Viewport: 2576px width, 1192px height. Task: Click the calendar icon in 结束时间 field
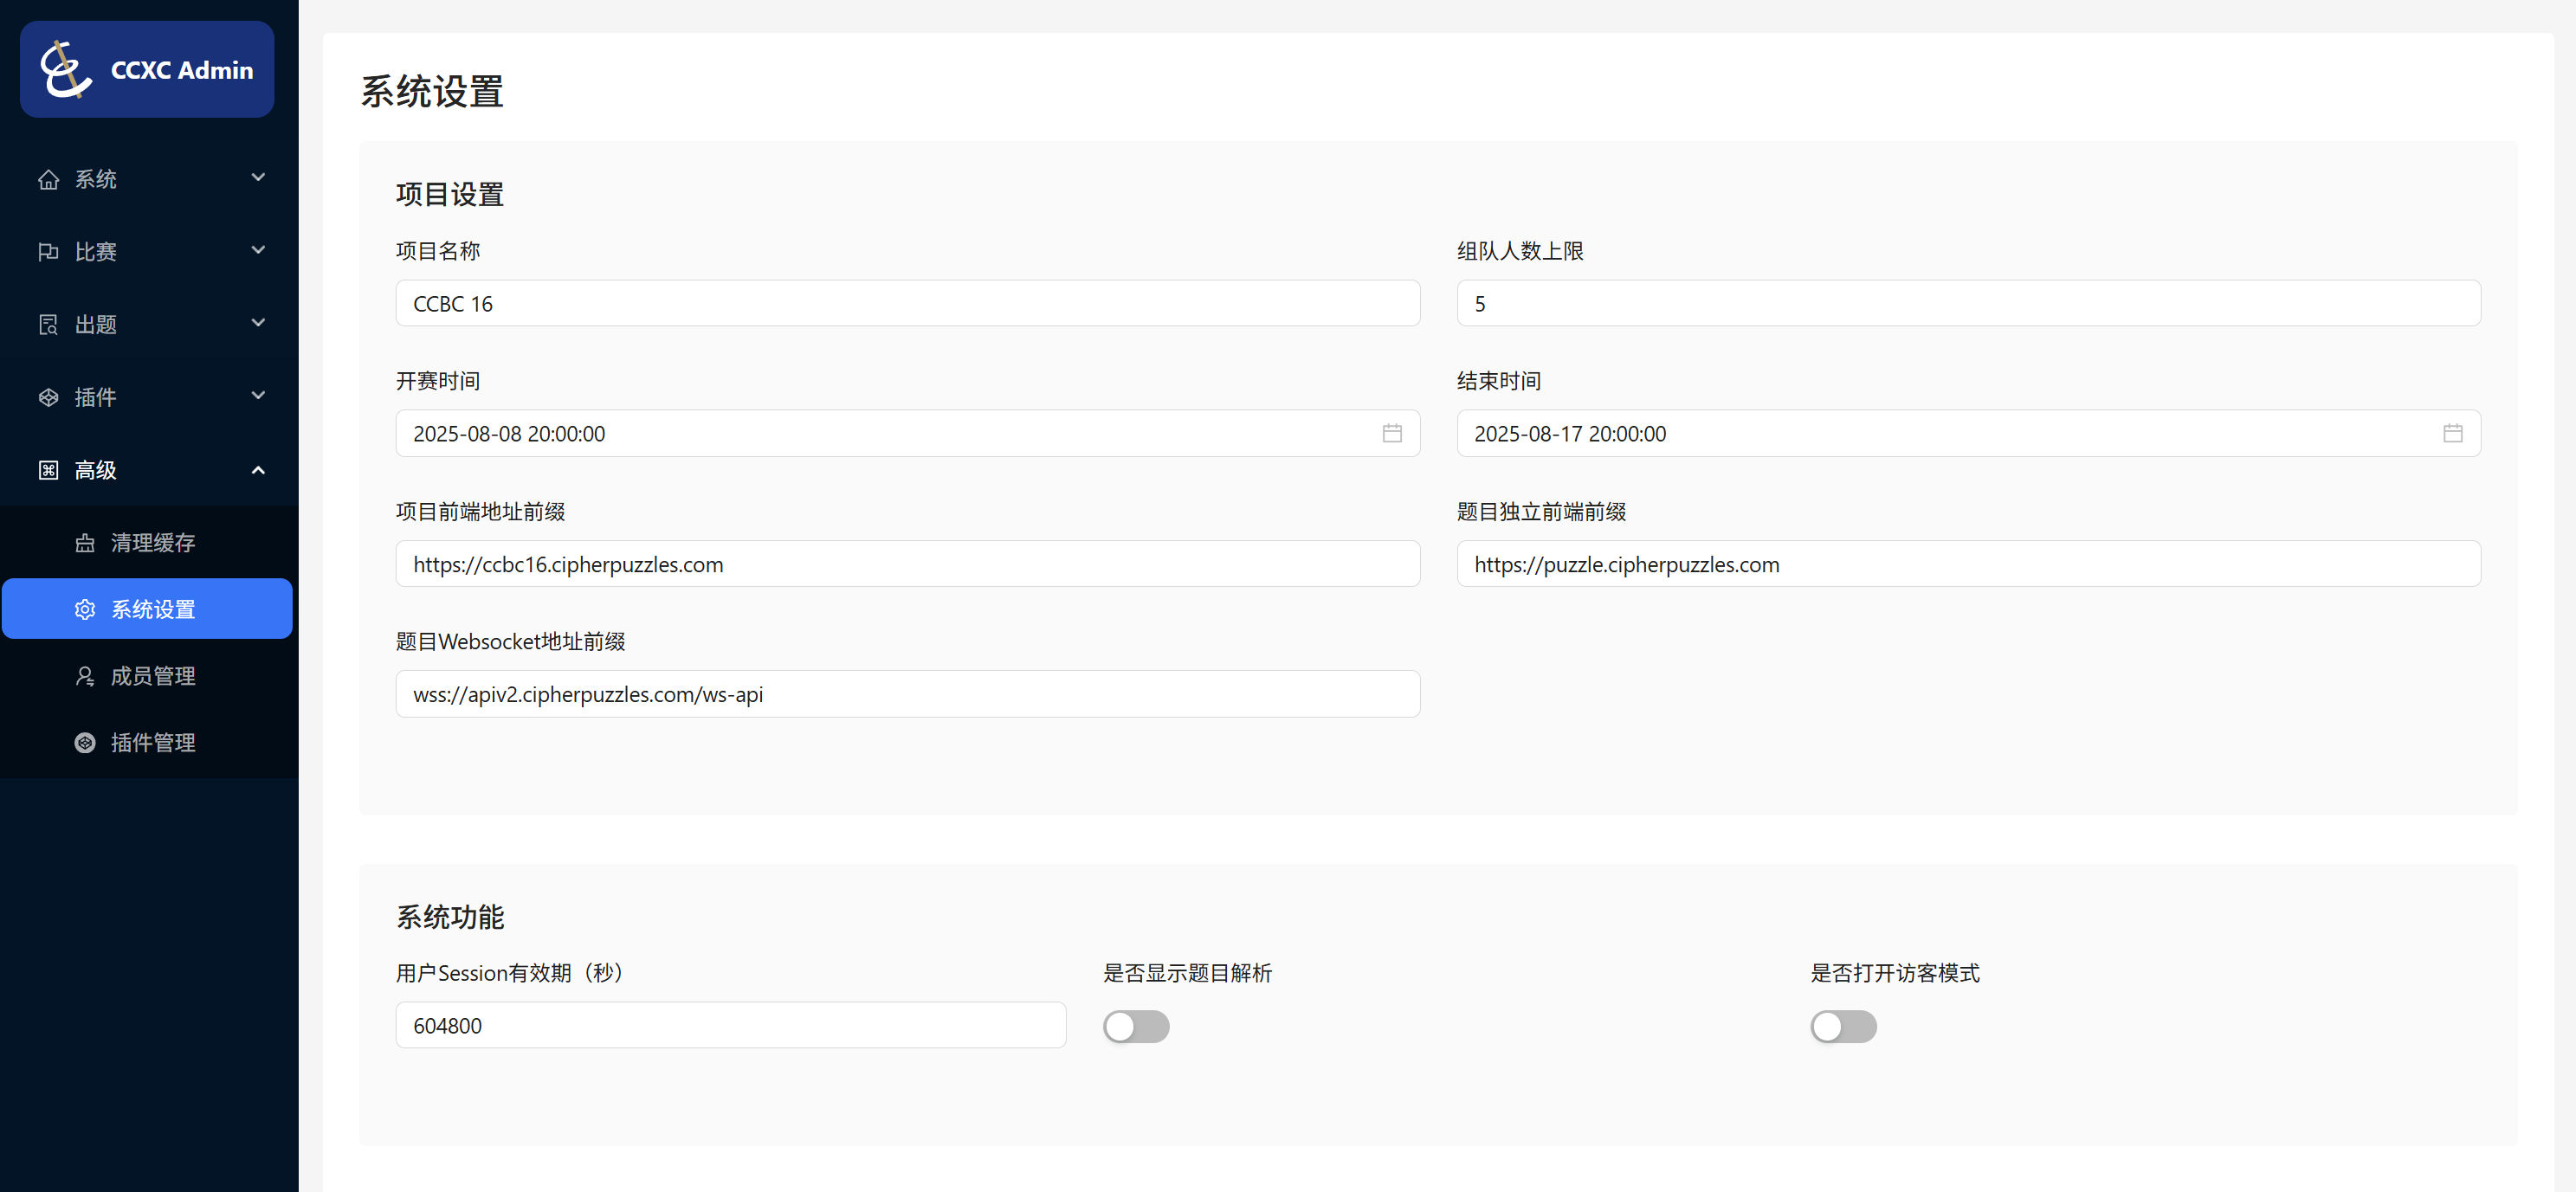tap(2452, 433)
